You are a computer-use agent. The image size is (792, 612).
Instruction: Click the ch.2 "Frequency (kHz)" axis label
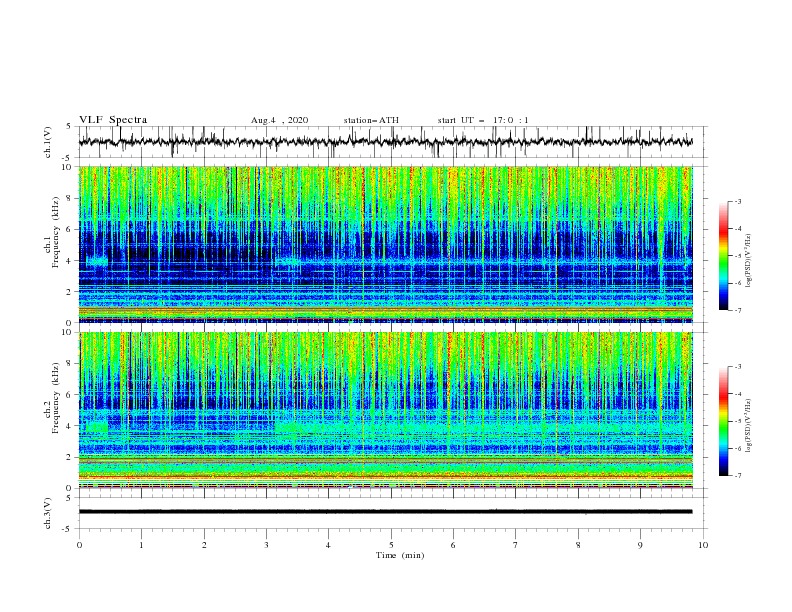coord(56,398)
